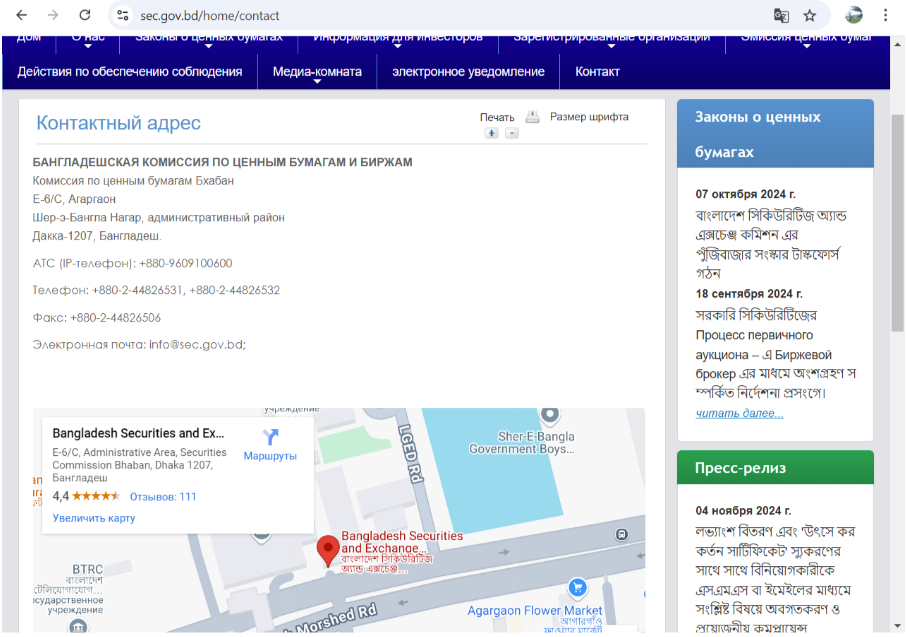906x637 pixels.
Task: Click the читать далее link
Action: pos(740,413)
